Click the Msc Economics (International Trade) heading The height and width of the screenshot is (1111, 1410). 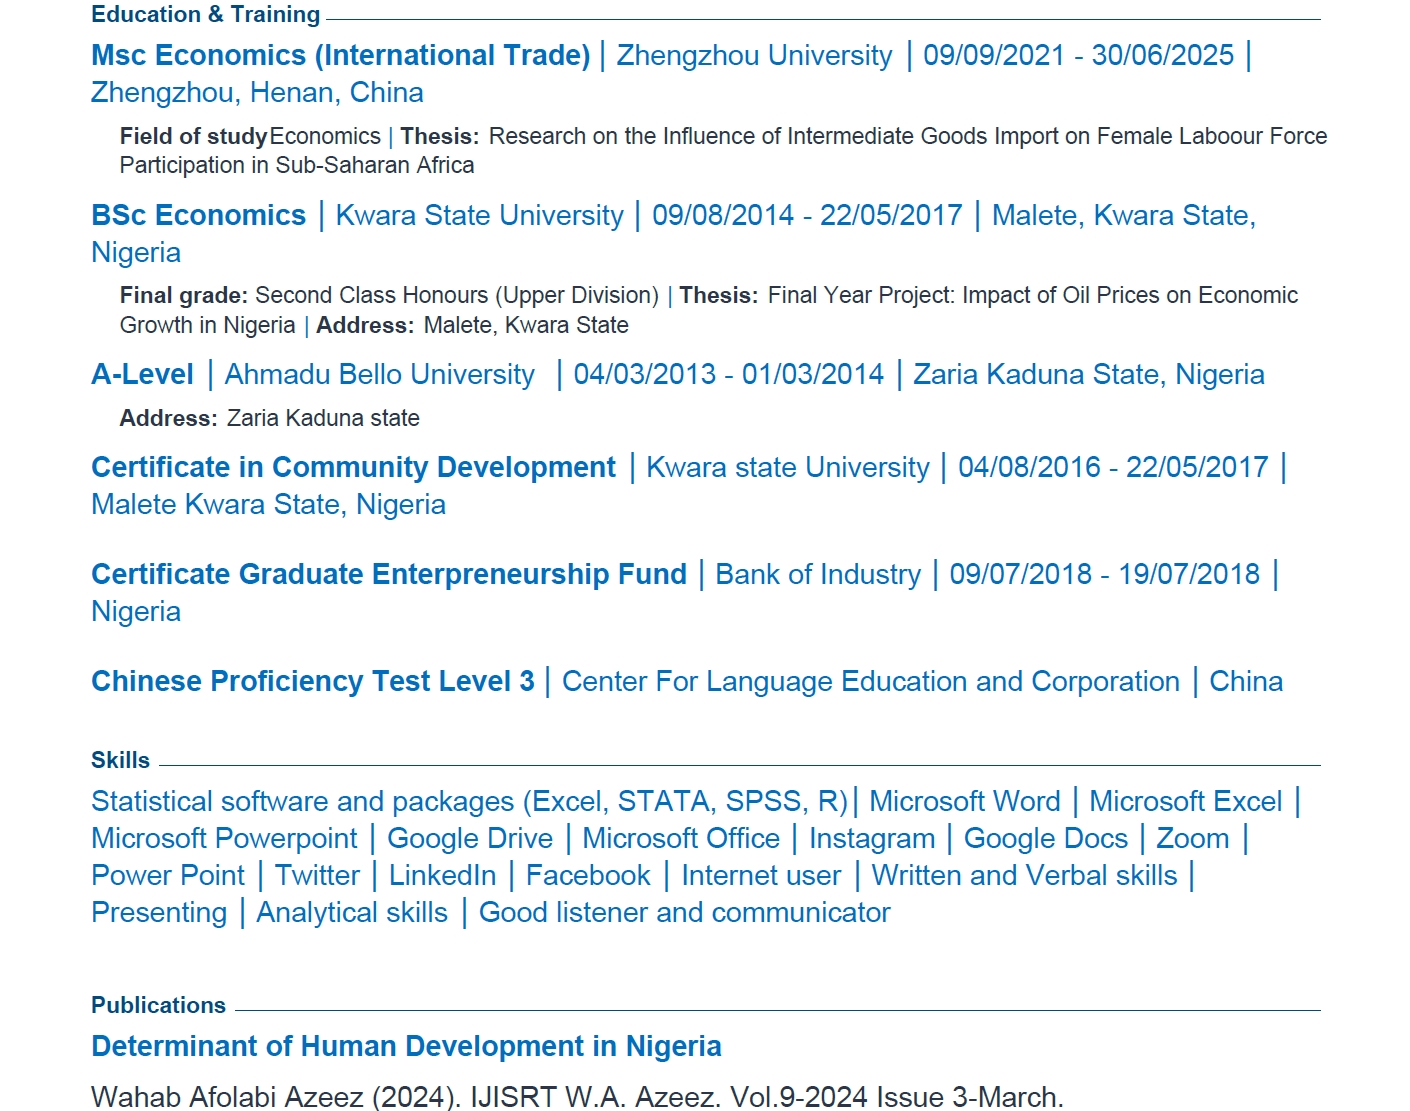pos(340,55)
